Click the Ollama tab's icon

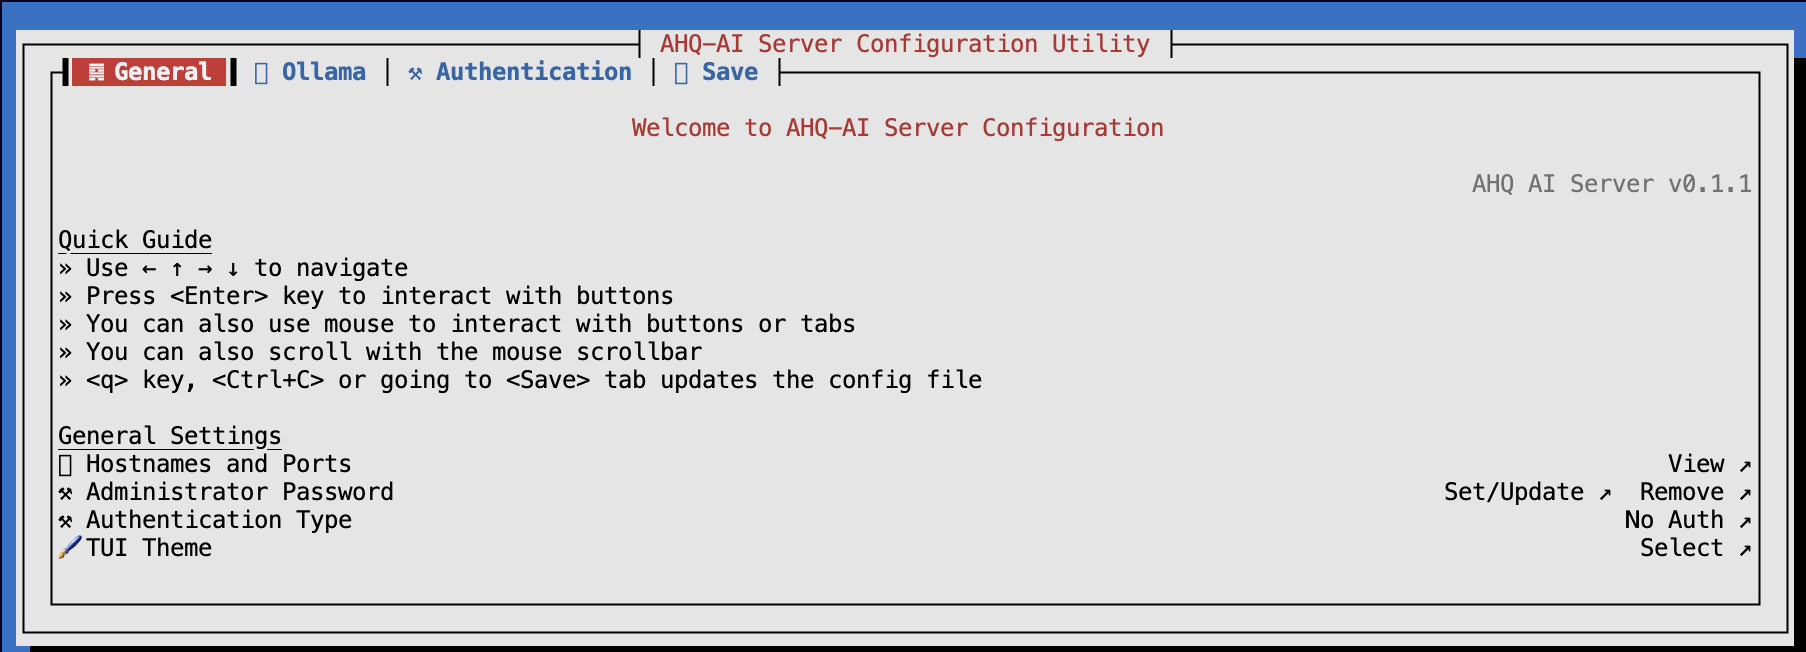(261, 73)
